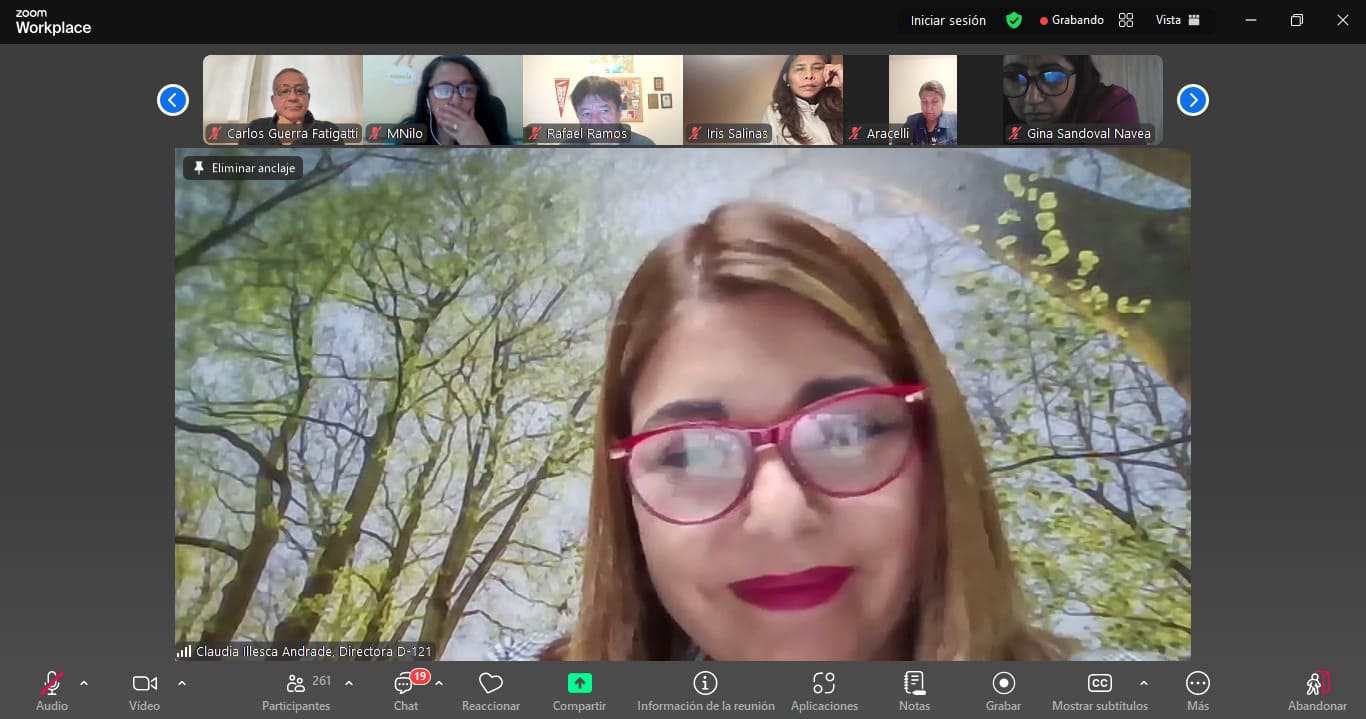Image resolution: width=1366 pixels, height=719 pixels.
Task: Select Rafael Ramos video thumbnail
Action: pos(603,100)
